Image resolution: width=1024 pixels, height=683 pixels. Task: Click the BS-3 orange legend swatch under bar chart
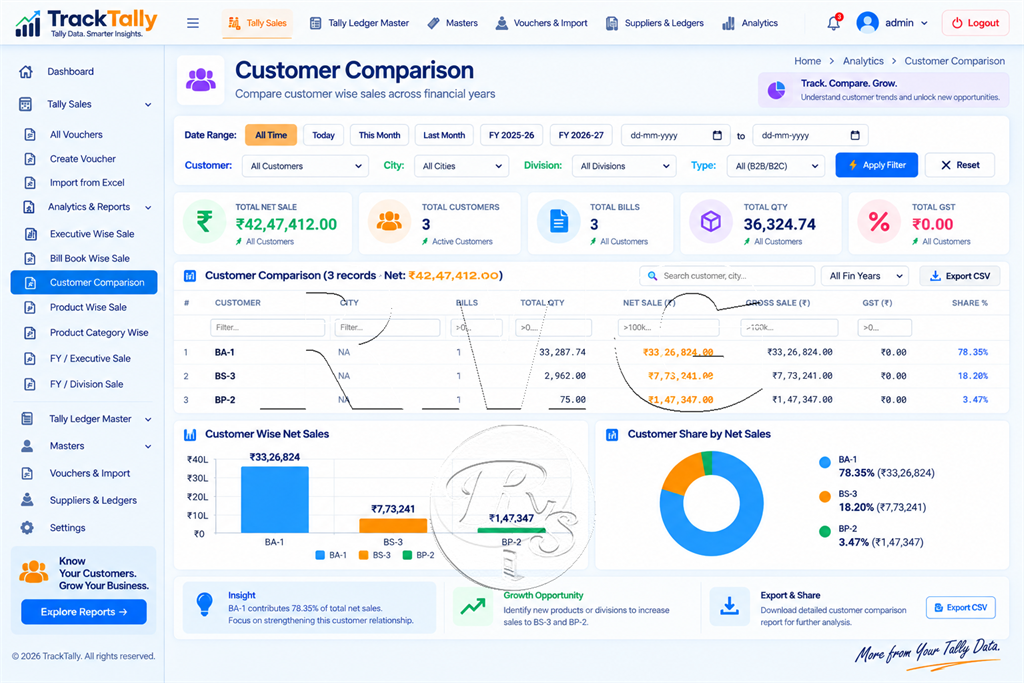tap(364, 555)
